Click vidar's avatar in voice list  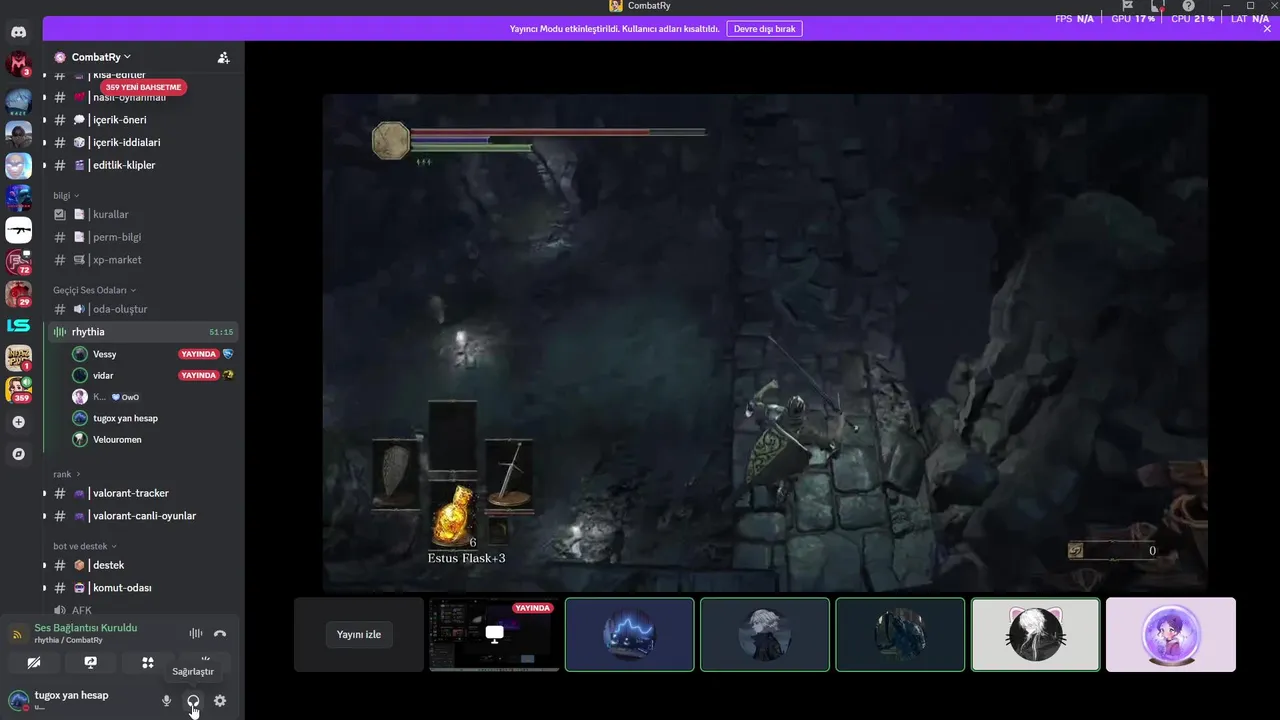[x=80, y=375]
